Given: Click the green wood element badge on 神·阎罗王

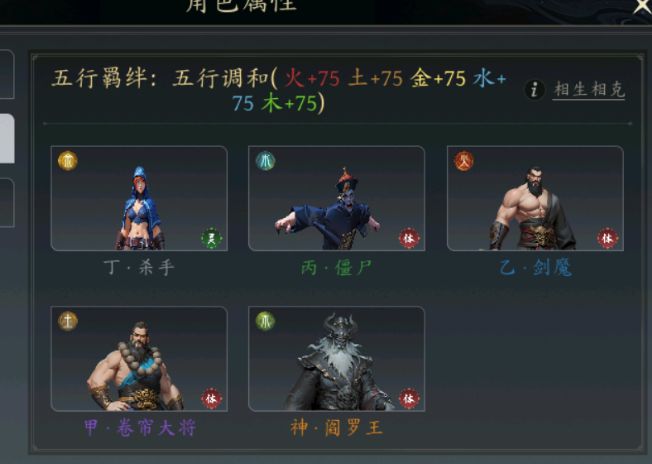Looking at the screenshot, I should [265, 321].
